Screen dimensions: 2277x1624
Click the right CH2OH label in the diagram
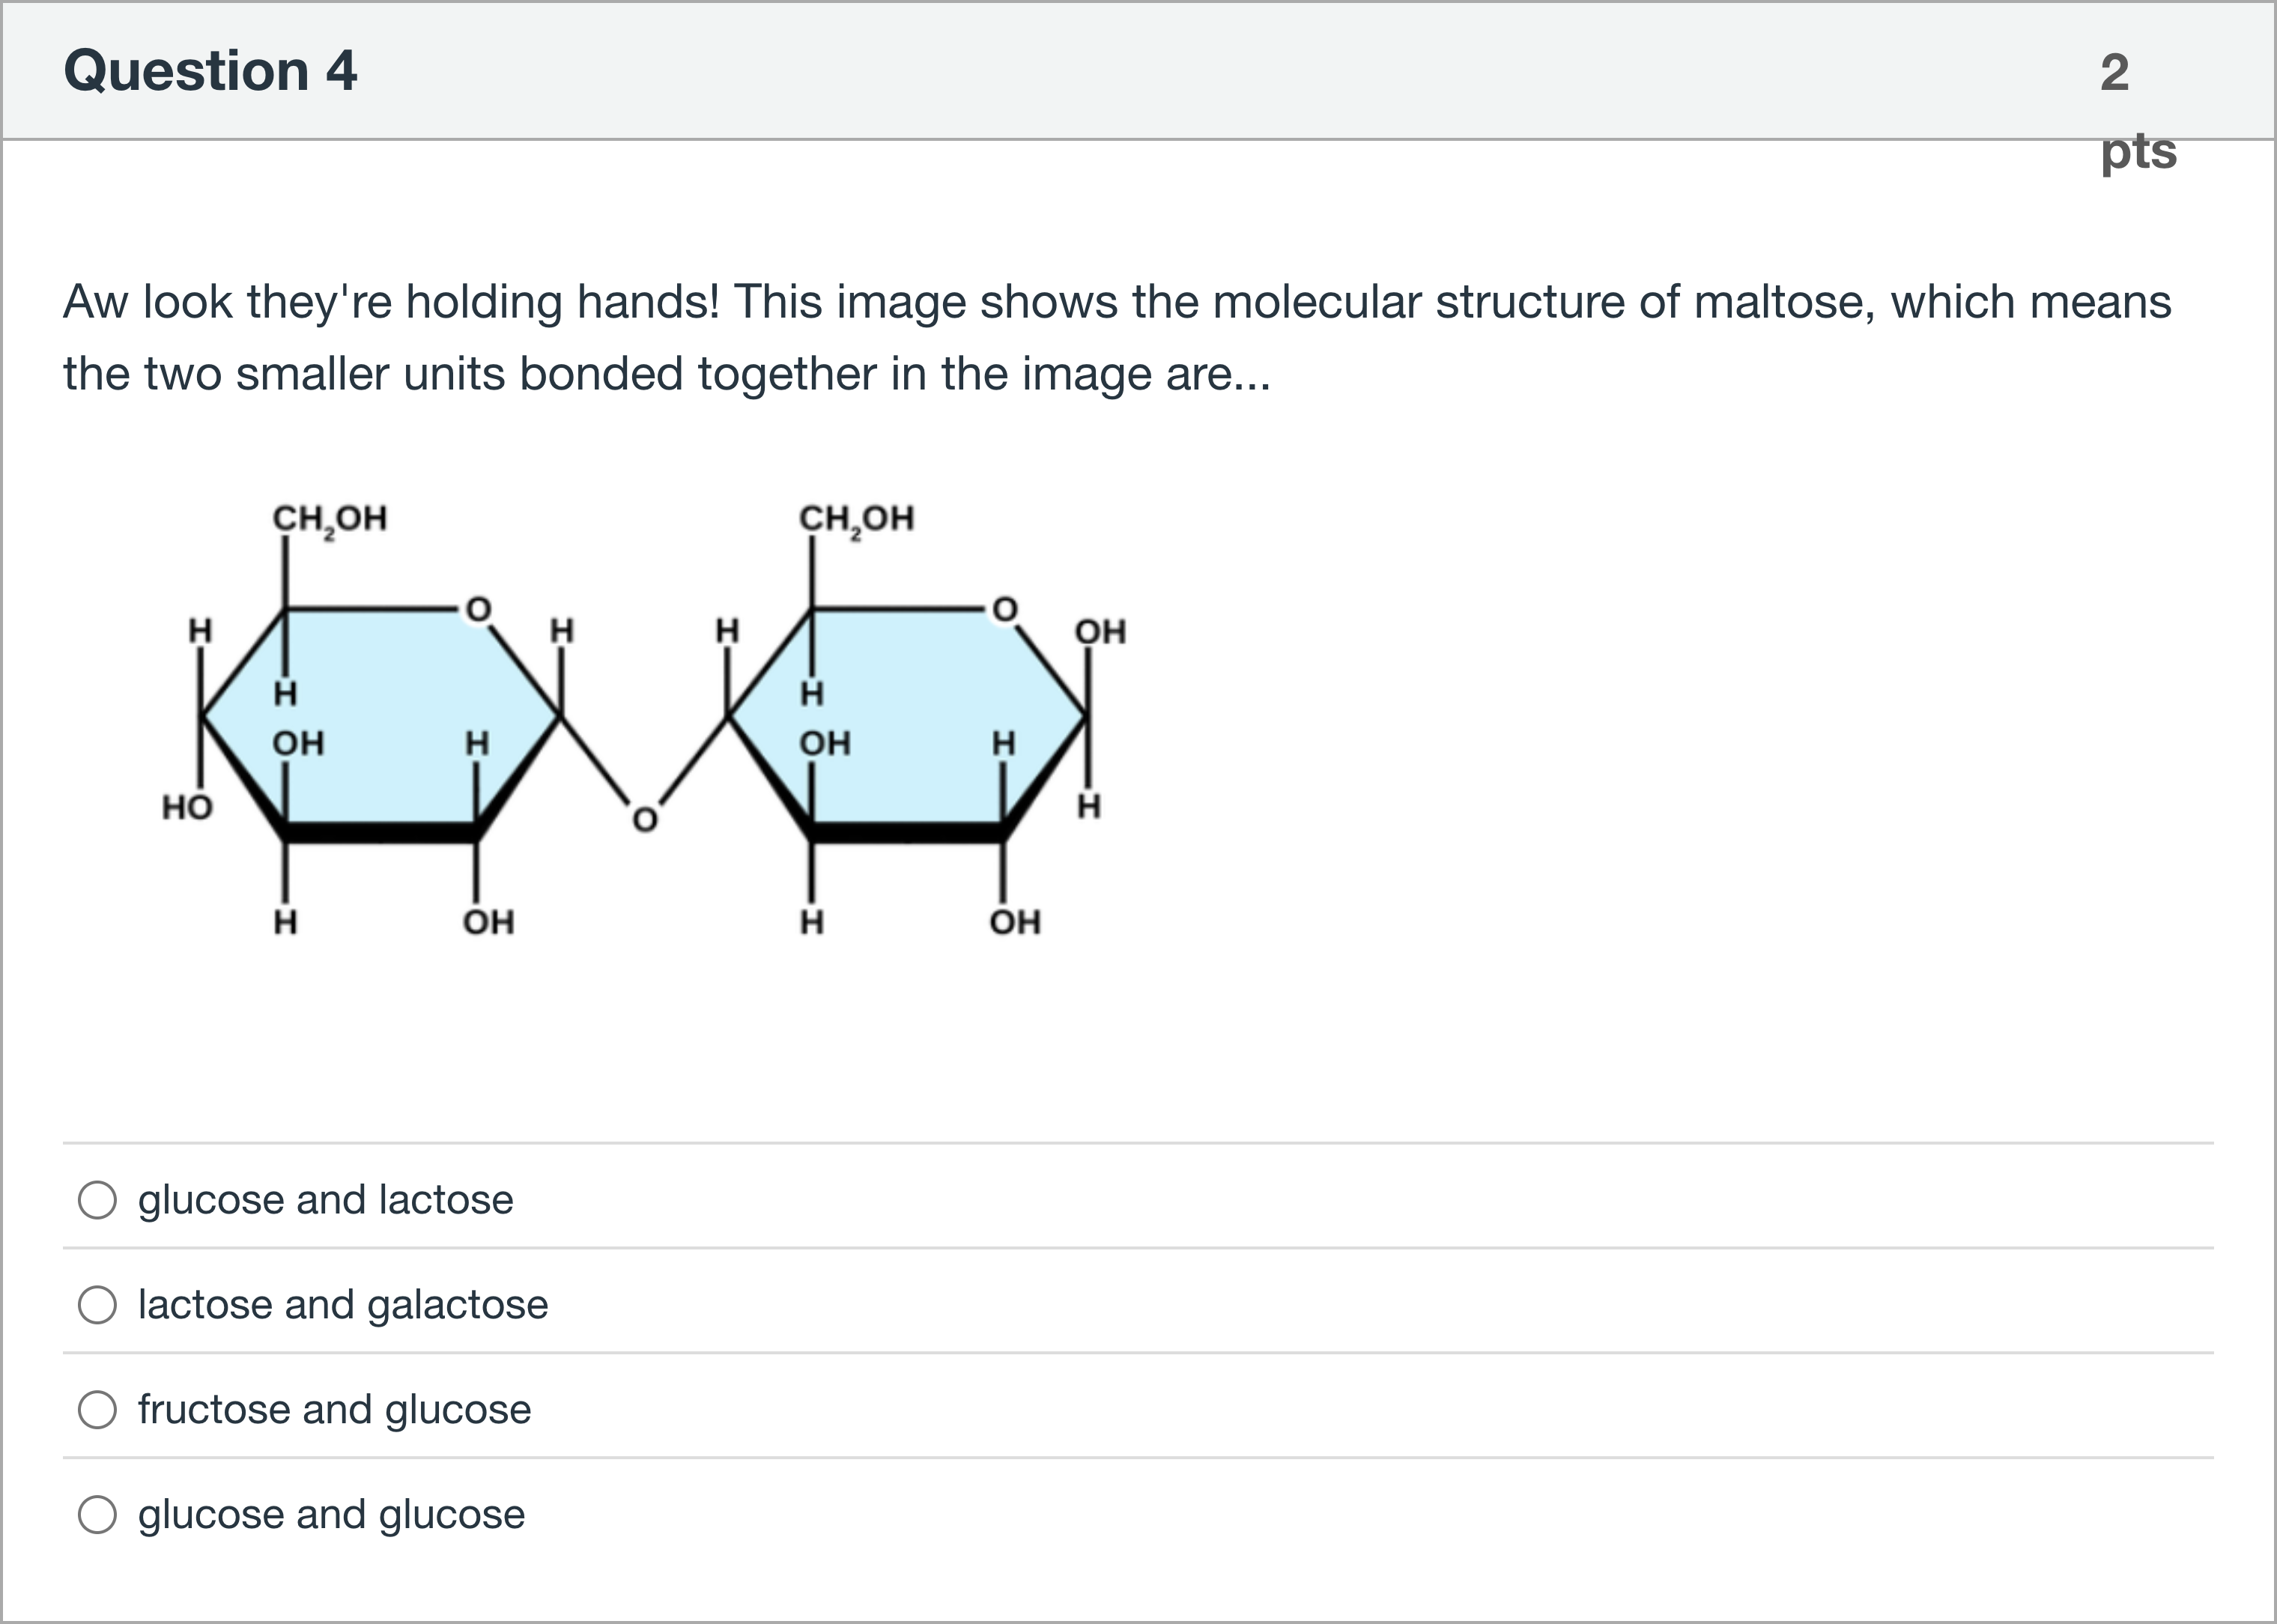pyautogui.click(x=855, y=518)
